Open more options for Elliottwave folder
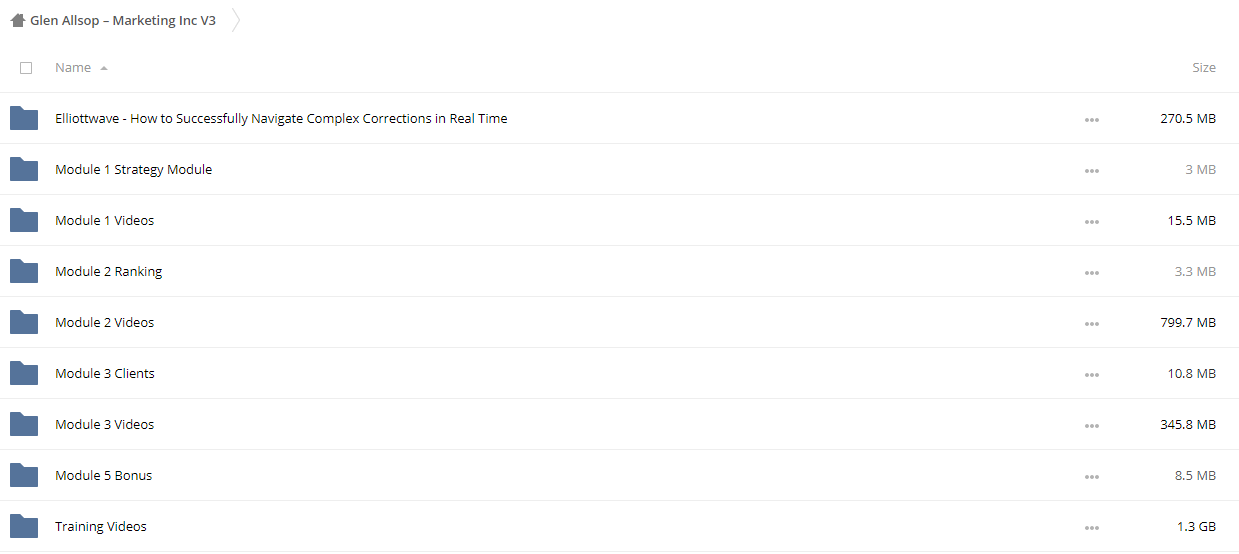The image size is (1239, 554). click(x=1091, y=120)
